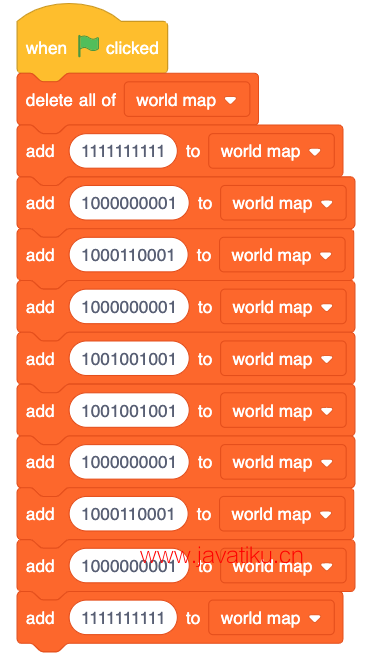The width and height of the screenshot is (382, 666).
Task: Open world map dropdown beside second 1000110001 value
Action: (282, 514)
